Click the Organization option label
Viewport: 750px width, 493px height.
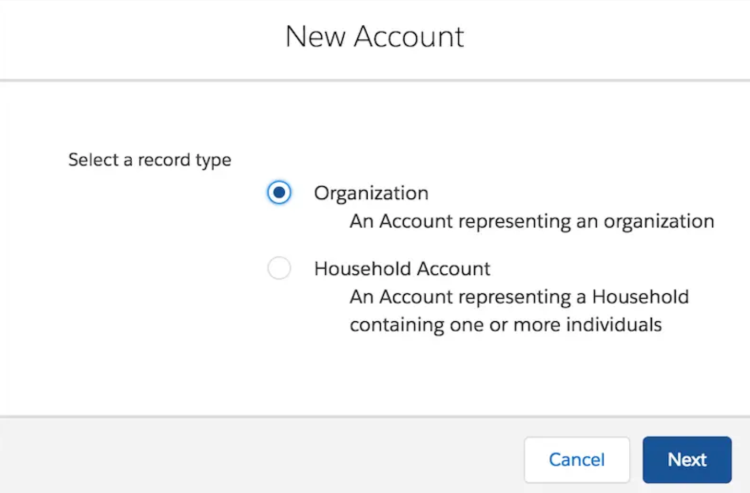pos(371,193)
